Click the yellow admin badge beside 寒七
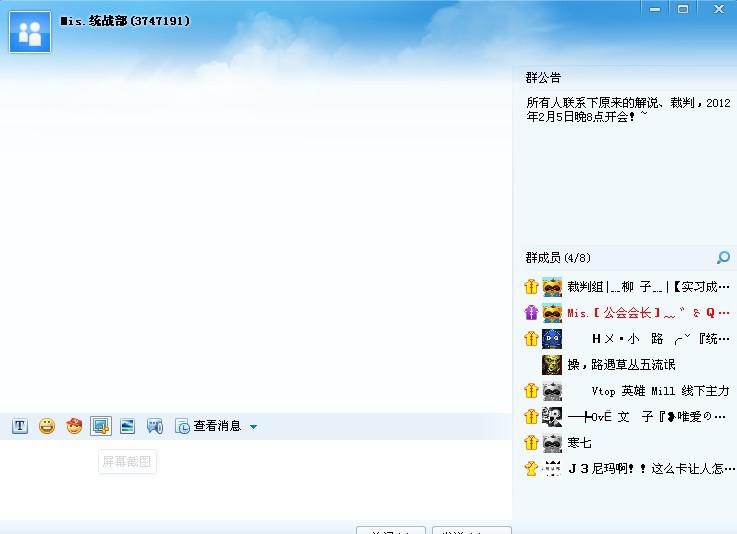737x534 pixels. tap(531, 442)
